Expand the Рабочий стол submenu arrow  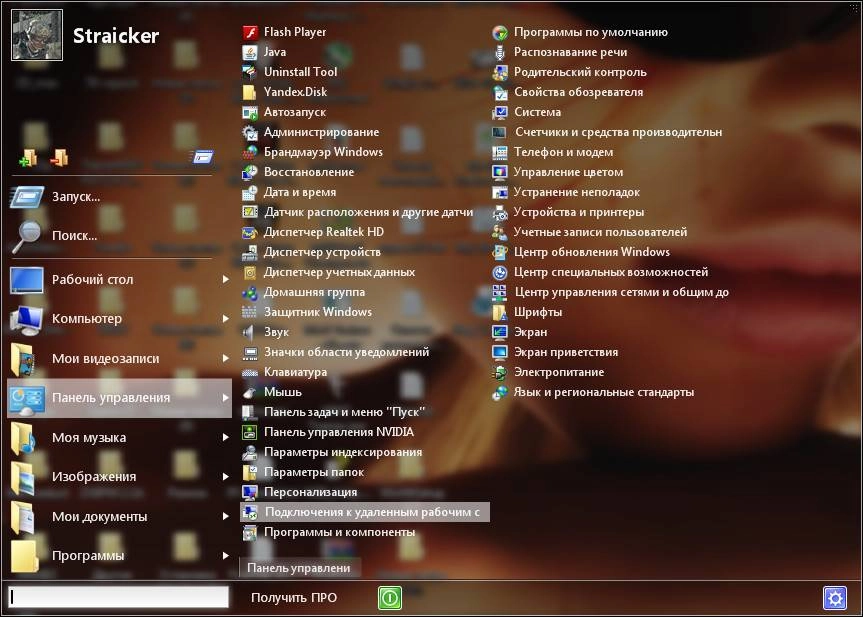225,280
